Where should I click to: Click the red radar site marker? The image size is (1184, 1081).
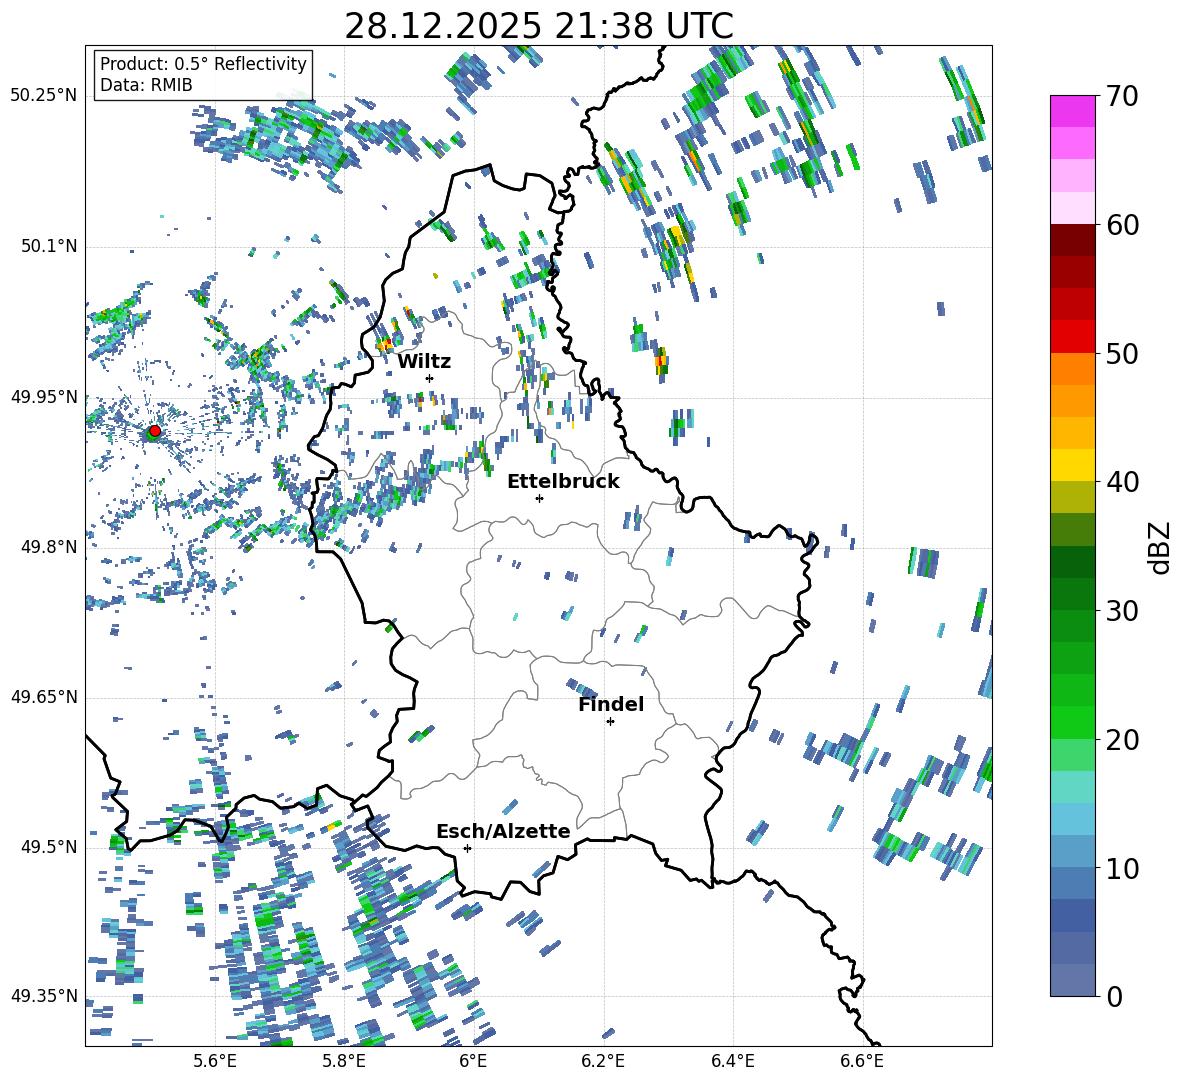click(x=155, y=431)
